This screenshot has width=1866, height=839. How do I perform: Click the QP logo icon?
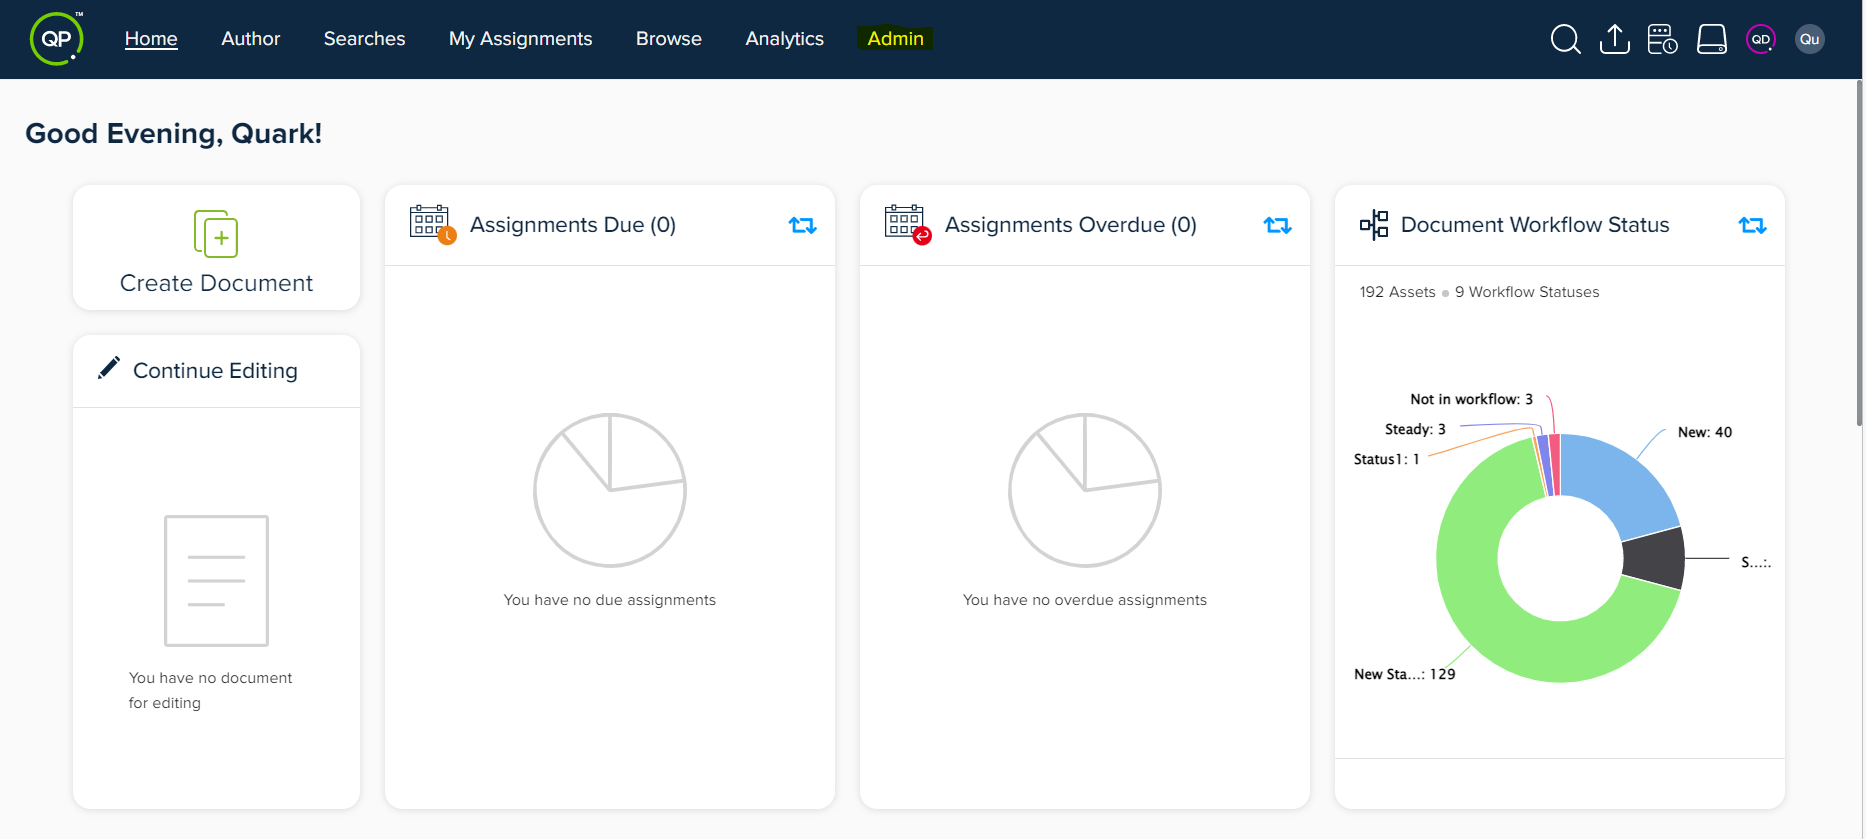coord(56,39)
